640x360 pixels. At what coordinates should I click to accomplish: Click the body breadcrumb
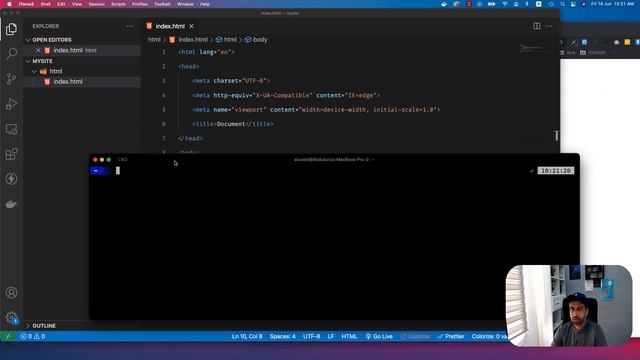point(256,40)
